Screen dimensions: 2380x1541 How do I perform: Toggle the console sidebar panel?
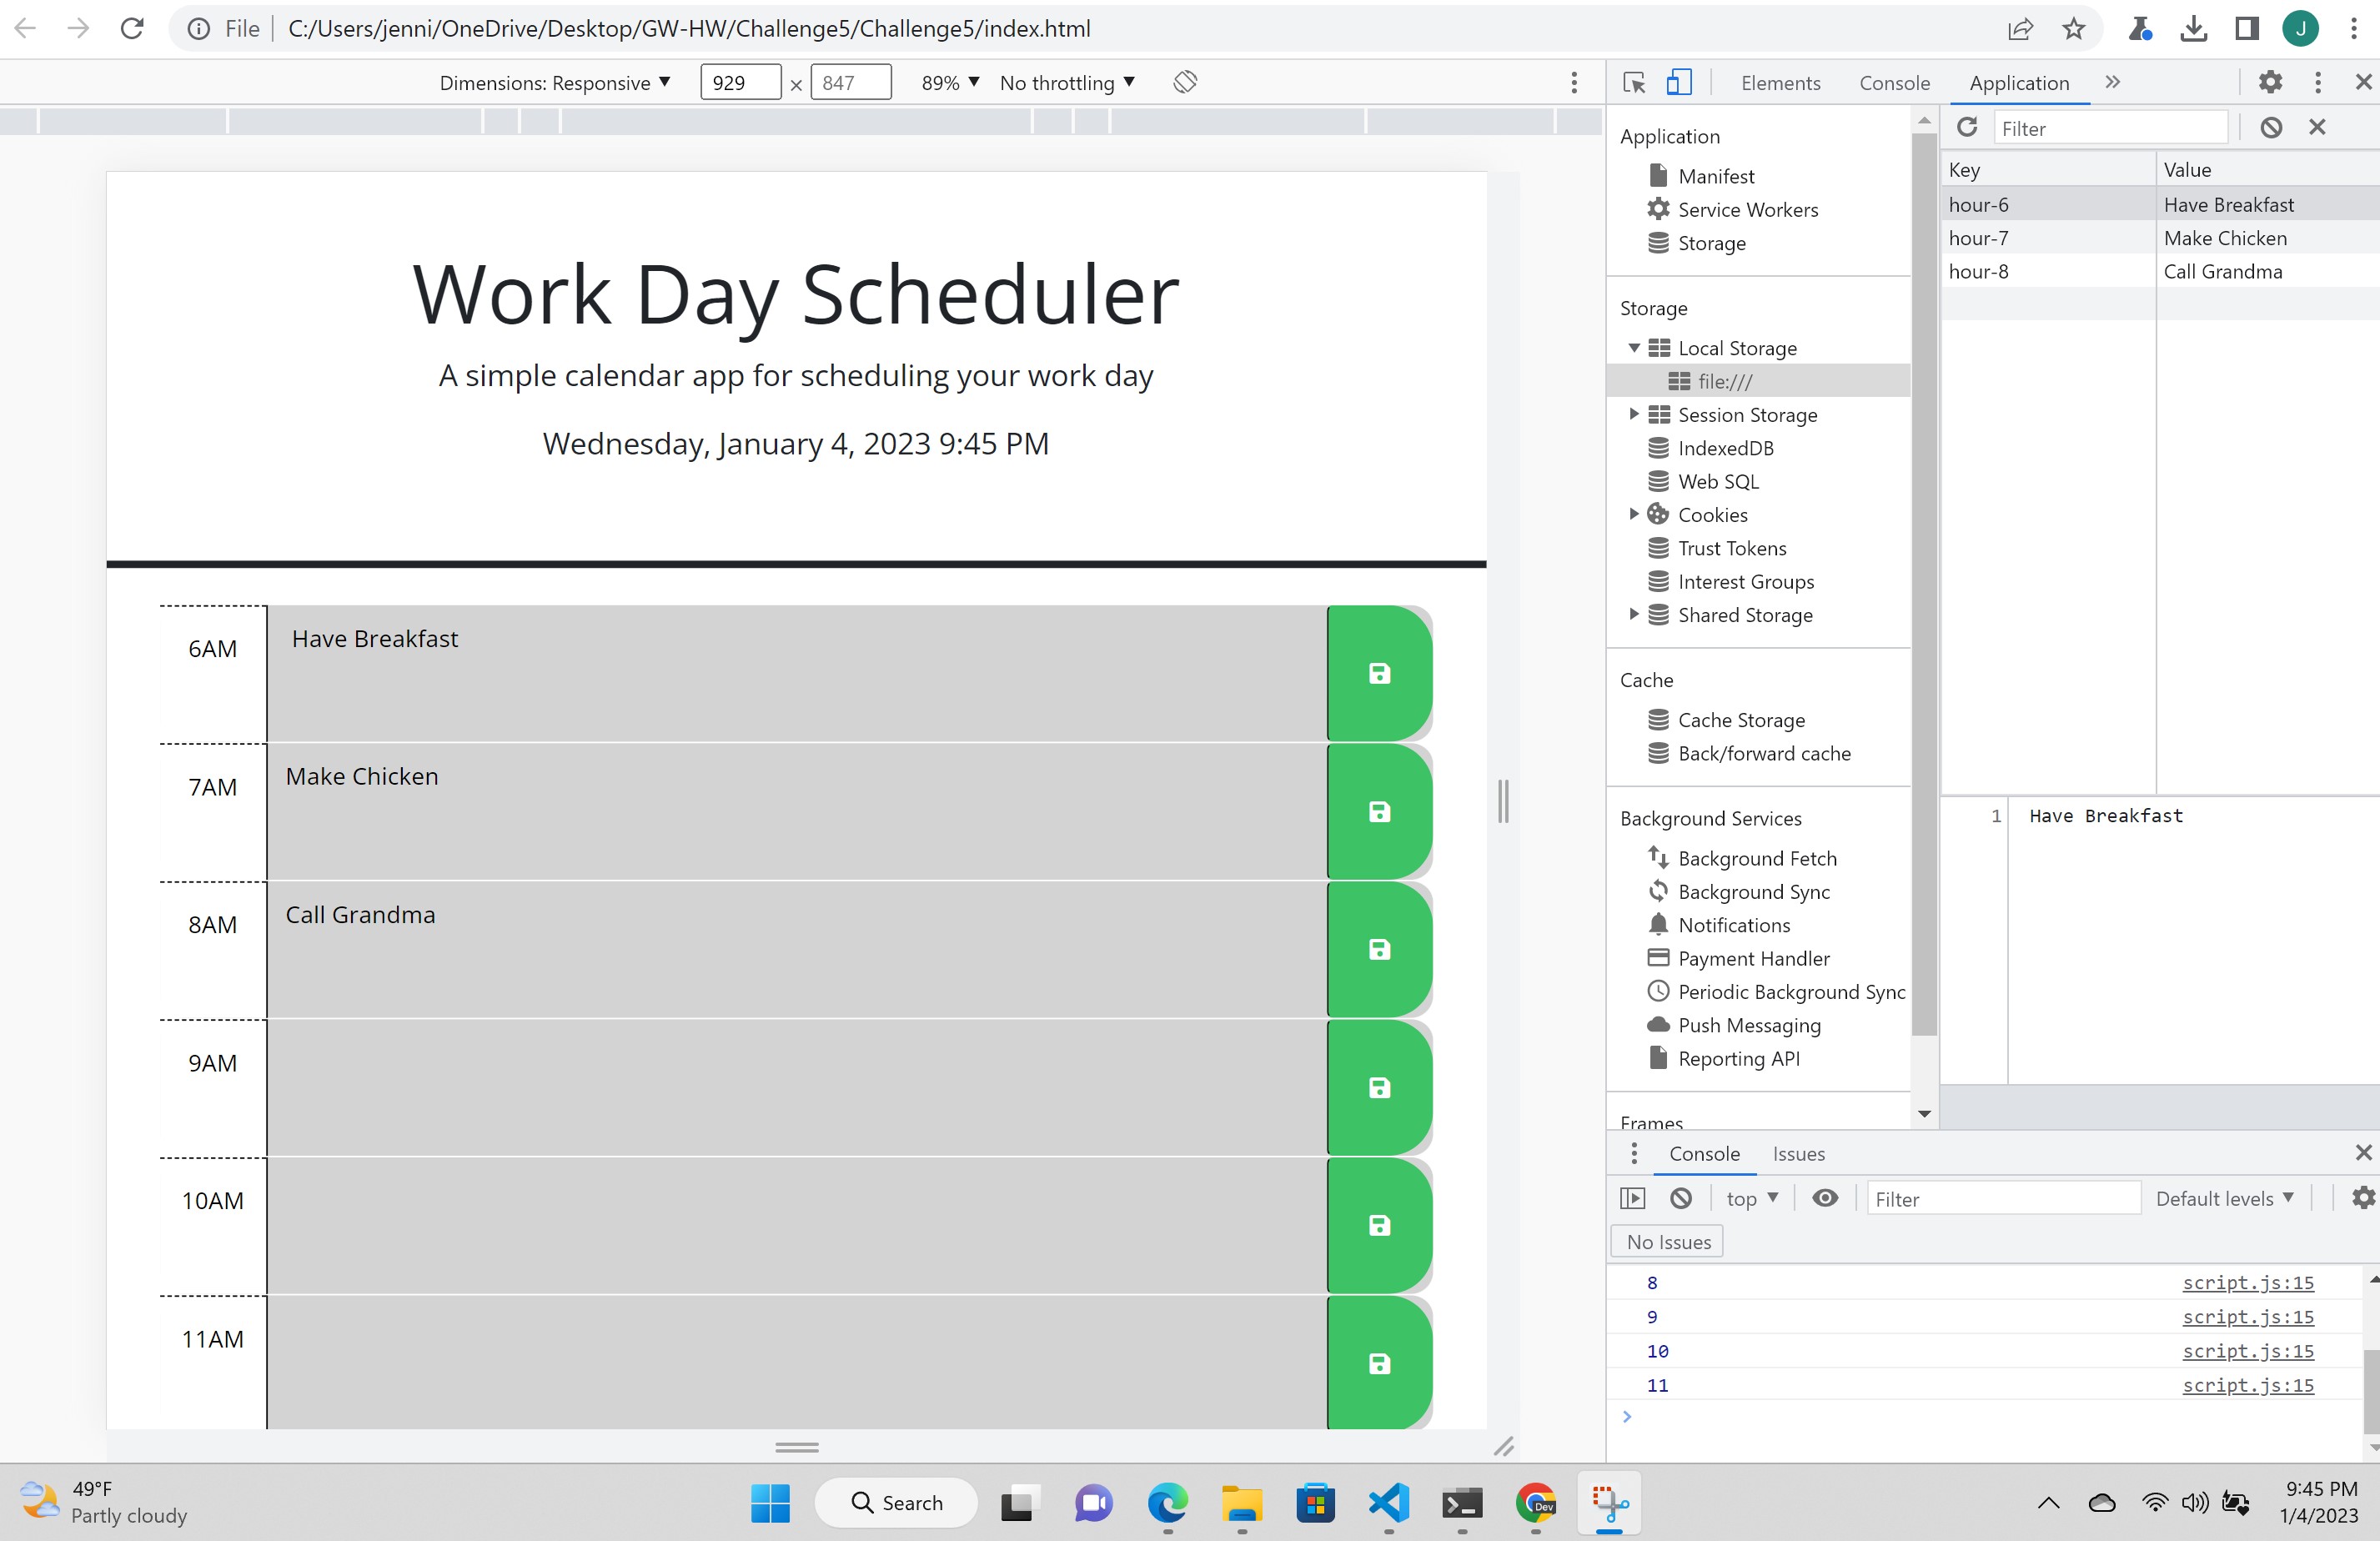point(1632,1197)
